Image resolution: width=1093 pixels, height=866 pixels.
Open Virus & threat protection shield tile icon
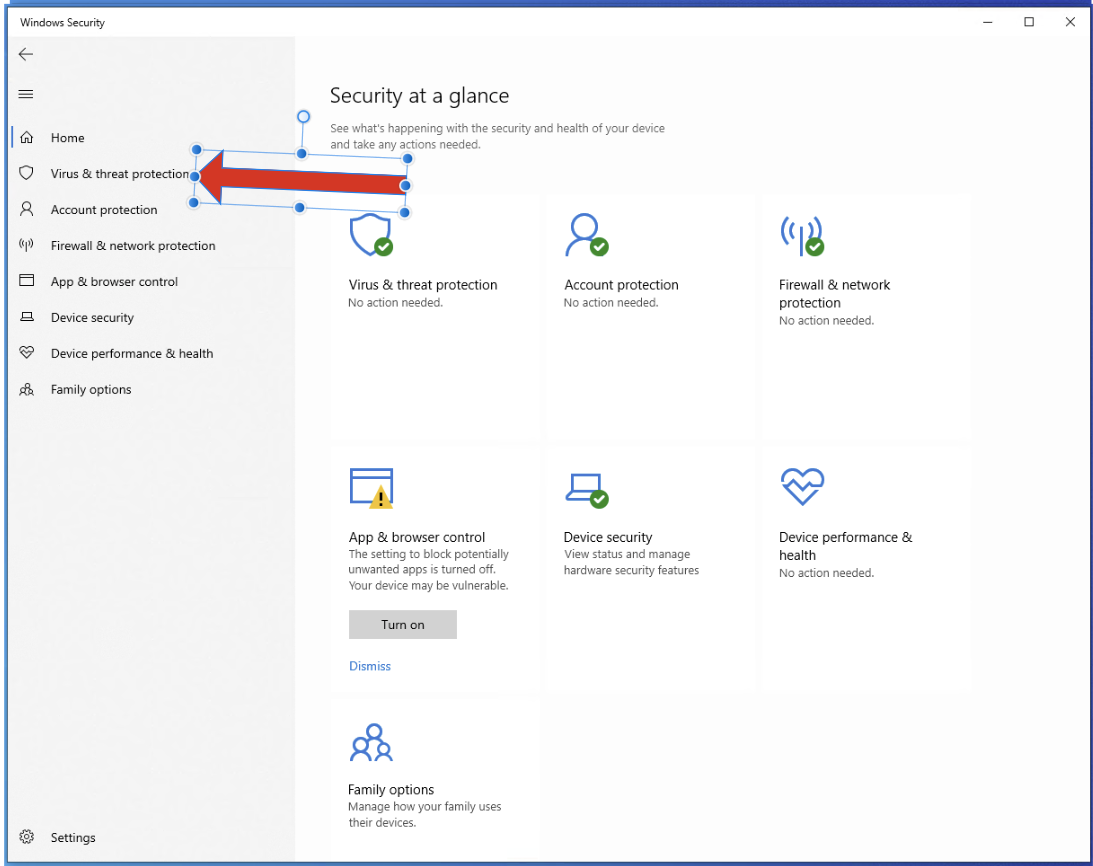371,235
